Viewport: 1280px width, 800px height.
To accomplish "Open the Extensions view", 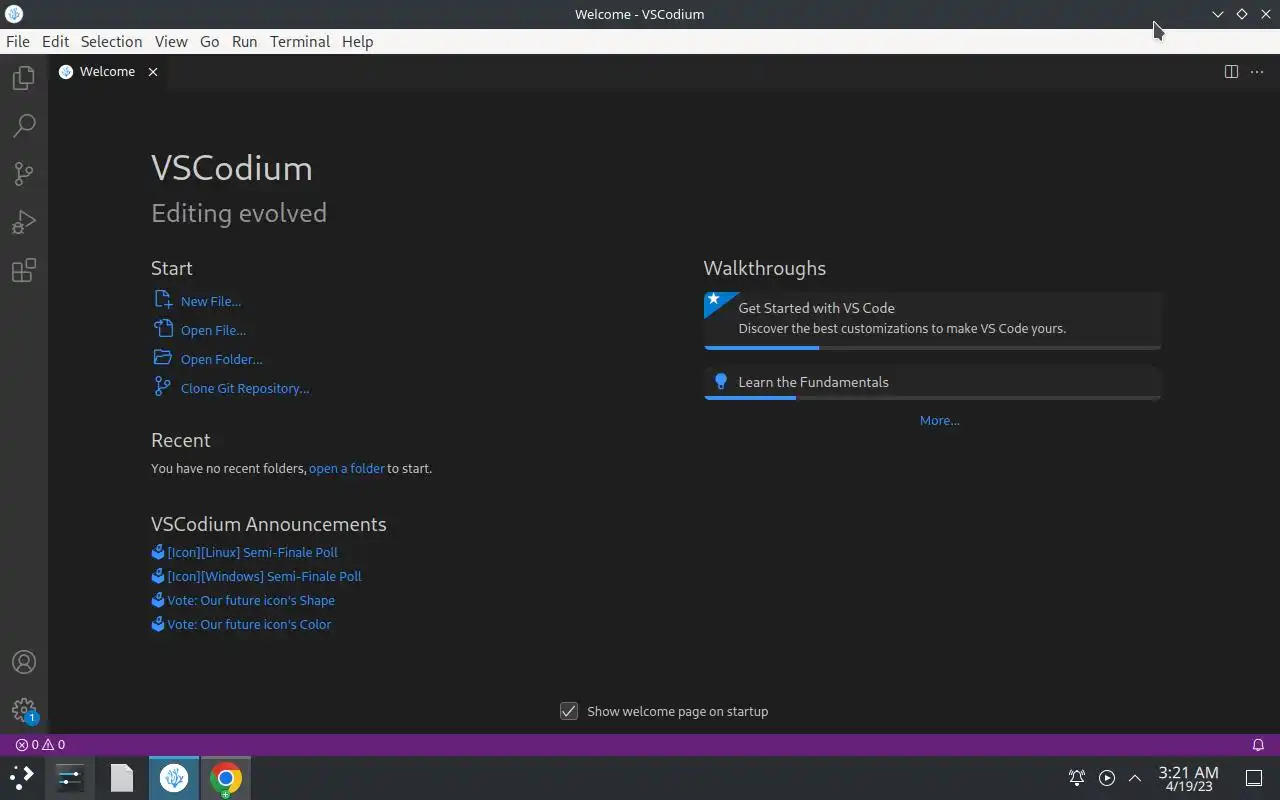I will point(24,270).
